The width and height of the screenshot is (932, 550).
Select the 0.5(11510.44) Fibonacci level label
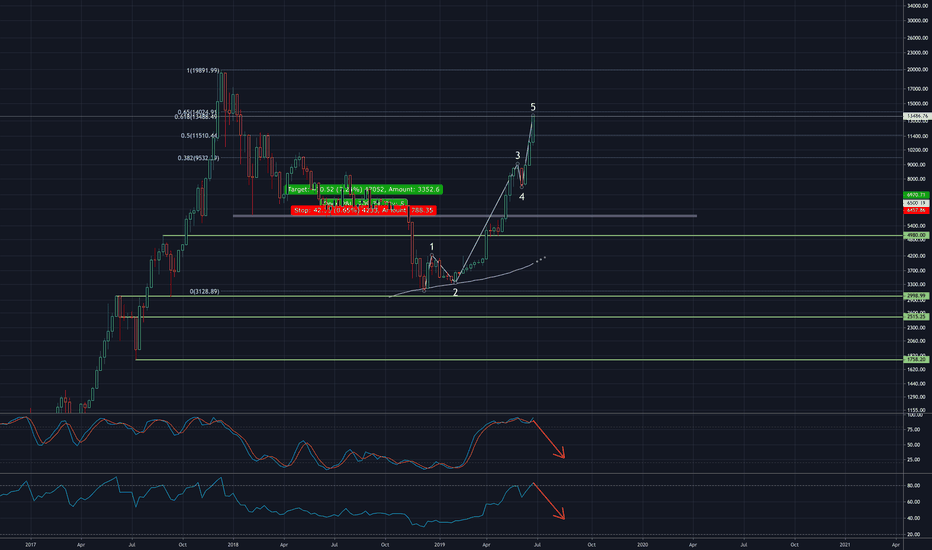pos(199,136)
